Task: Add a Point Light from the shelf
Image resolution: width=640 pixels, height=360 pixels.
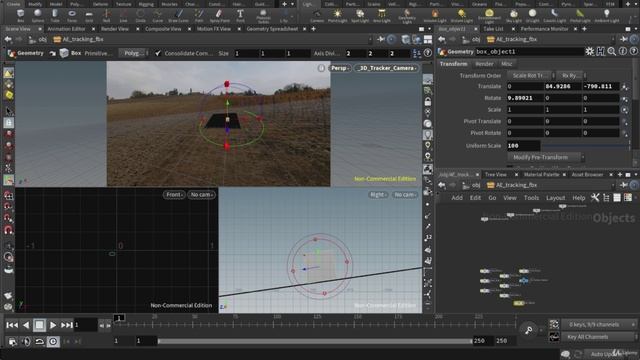Action: [x=338, y=16]
